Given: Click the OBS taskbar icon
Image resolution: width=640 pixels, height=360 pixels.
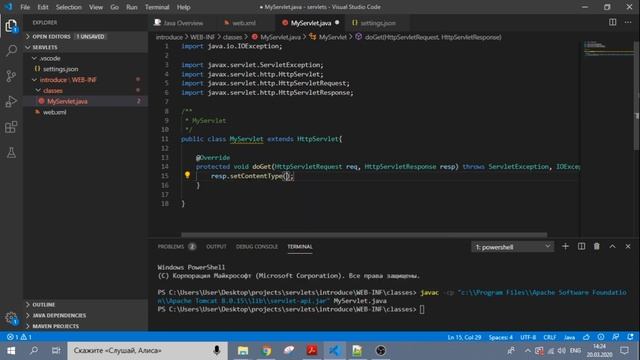Looking at the screenshot, I should click(380, 350).
